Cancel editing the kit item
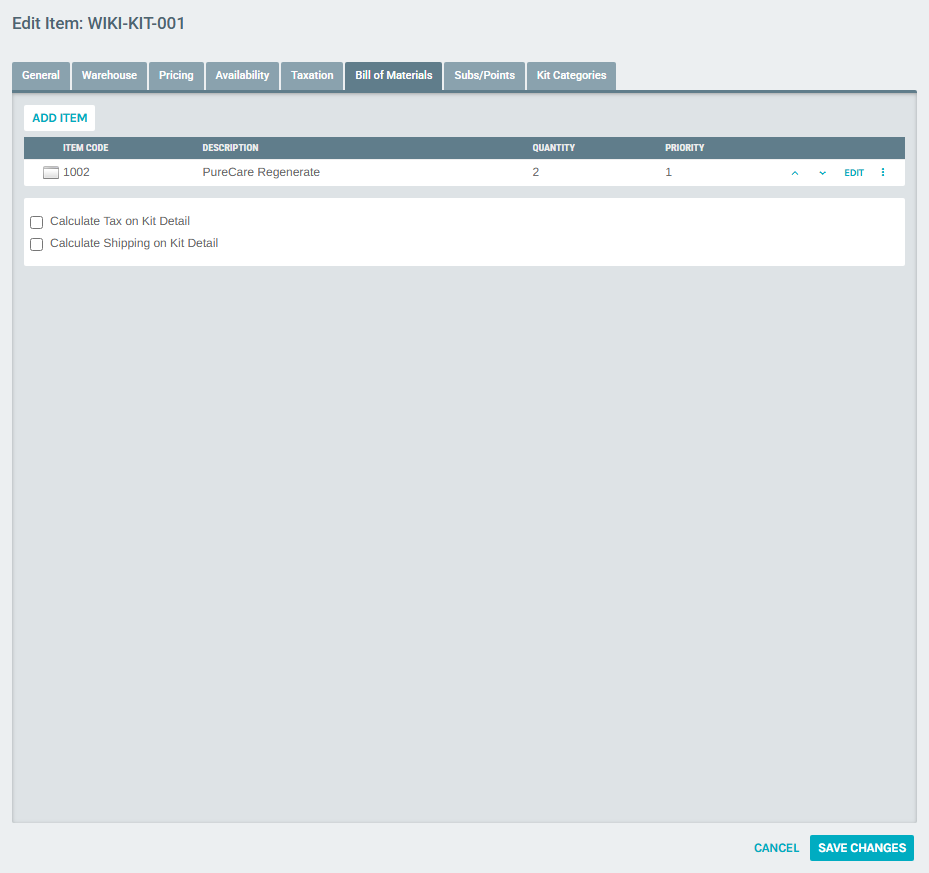The height and width of the screenshot is (873, 929). 776,847
